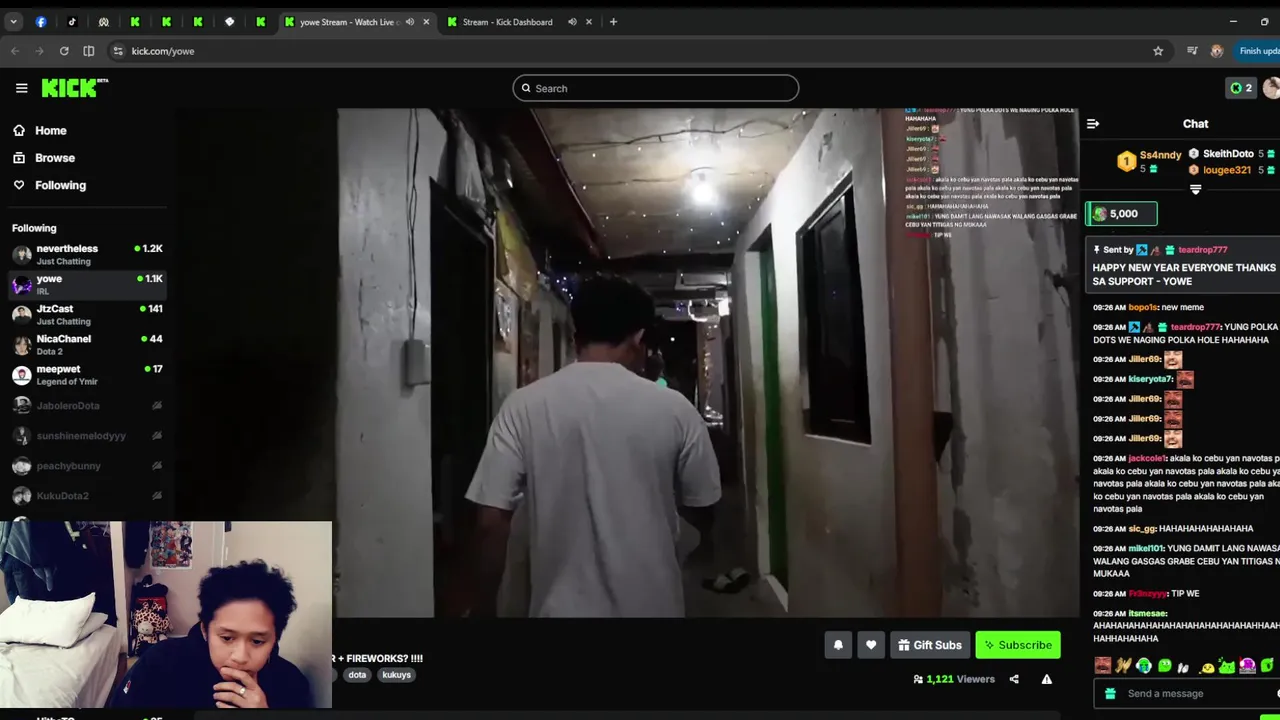
Task: Click the Gift Subs button
Action: 930,645
